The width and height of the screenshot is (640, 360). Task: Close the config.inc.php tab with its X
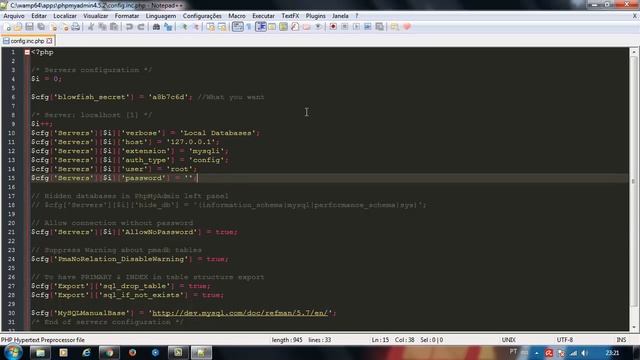pyautogui.click(x=49, y=41)
